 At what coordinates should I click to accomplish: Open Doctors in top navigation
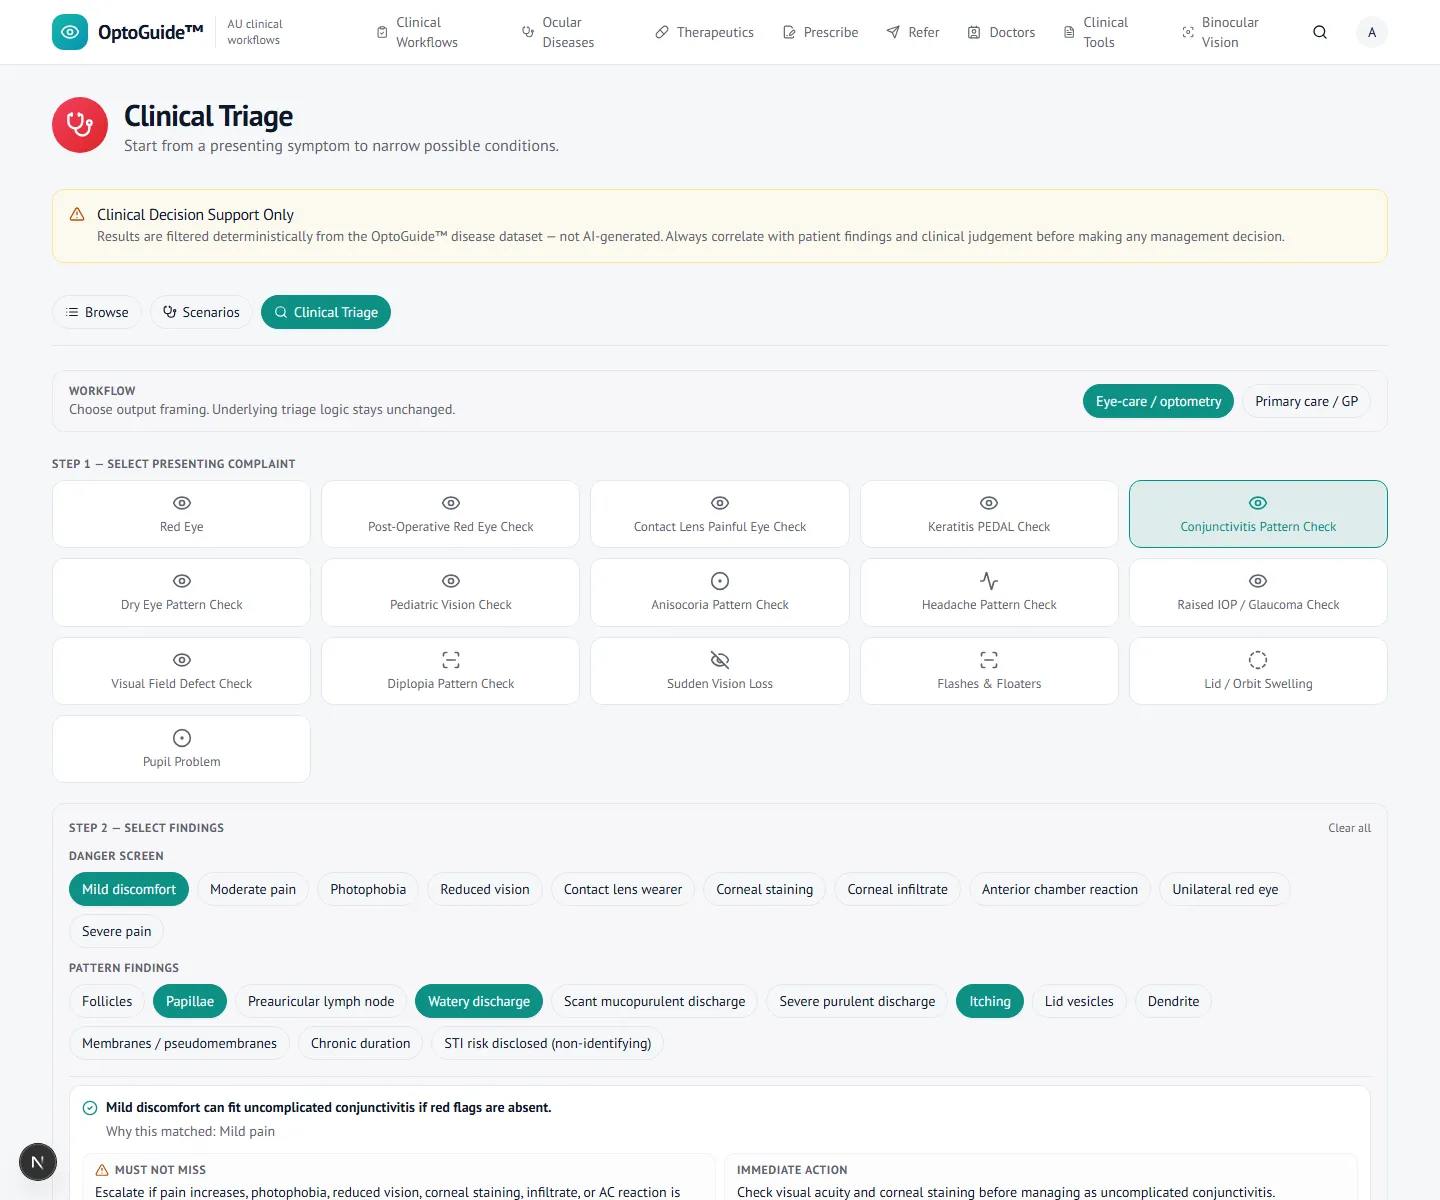(x=1001, y=32)
